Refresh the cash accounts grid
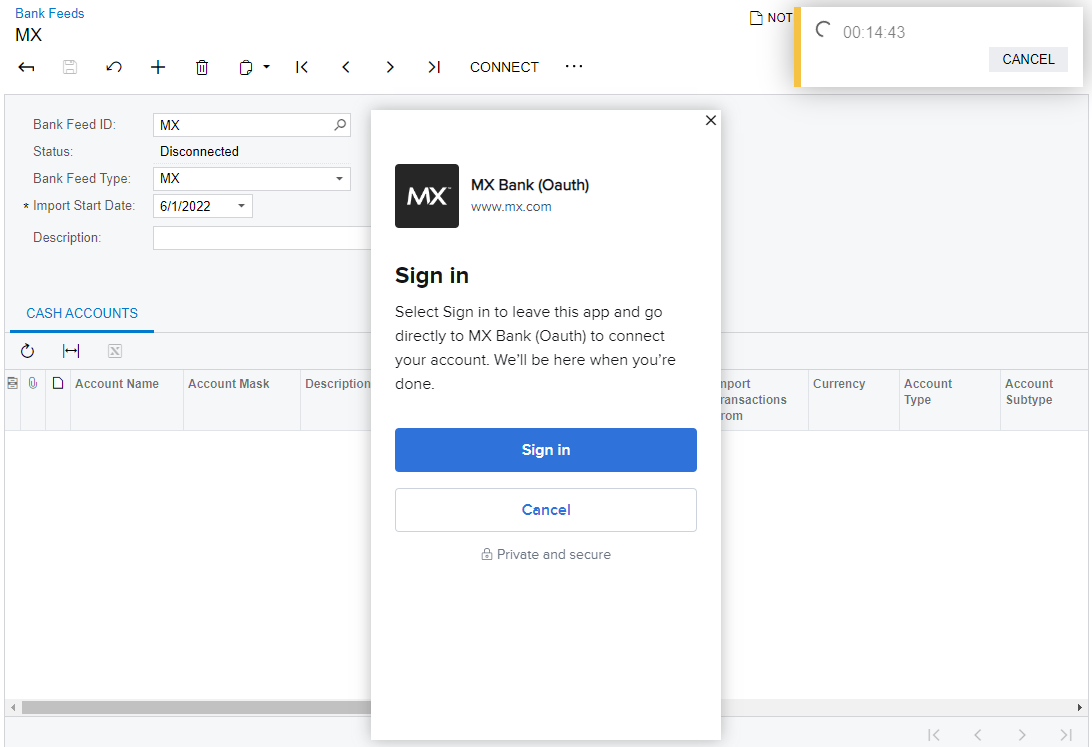1092x747 pixels. pyautogui.click(x=27, y=351)
